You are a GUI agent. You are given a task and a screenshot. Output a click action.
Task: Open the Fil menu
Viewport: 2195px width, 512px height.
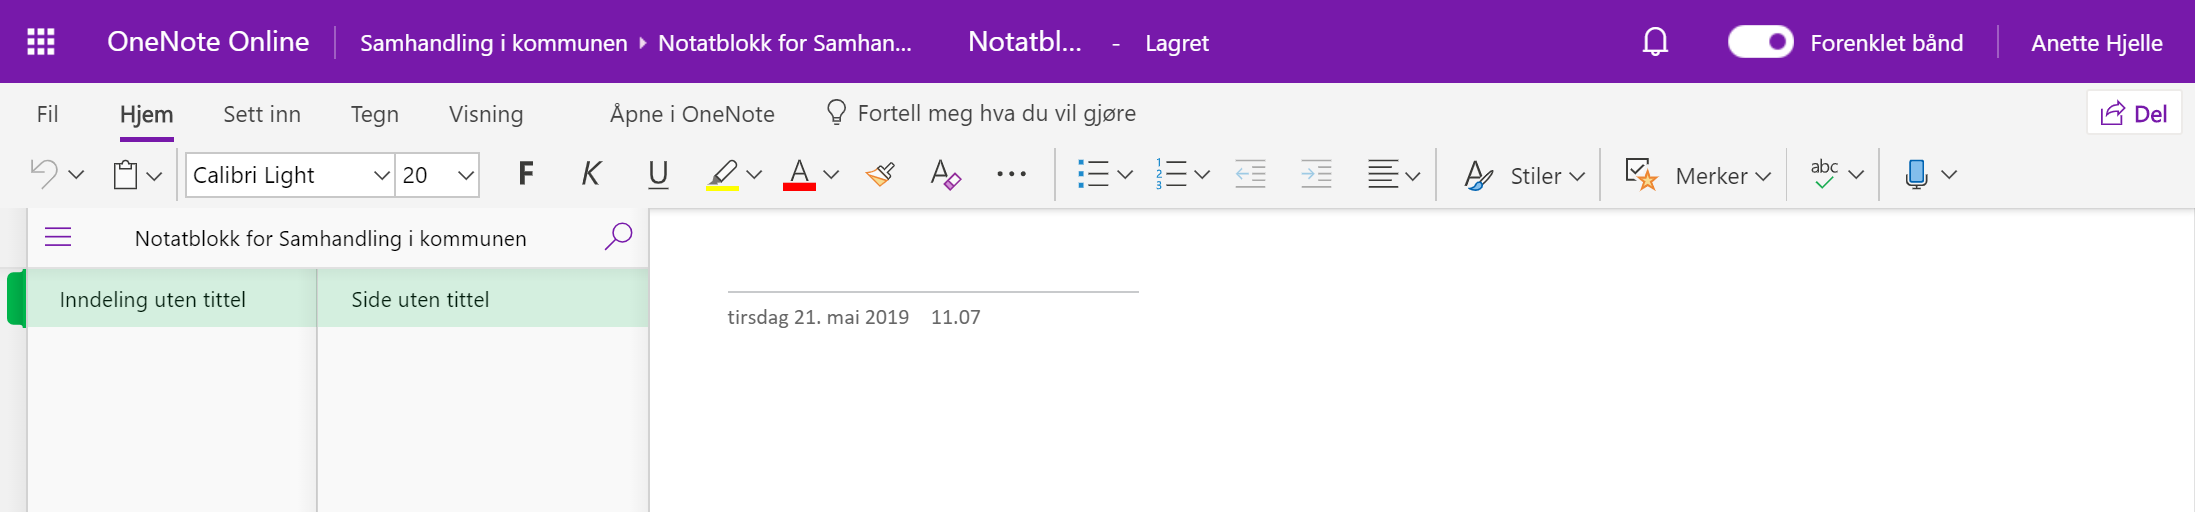coord(48,114)
